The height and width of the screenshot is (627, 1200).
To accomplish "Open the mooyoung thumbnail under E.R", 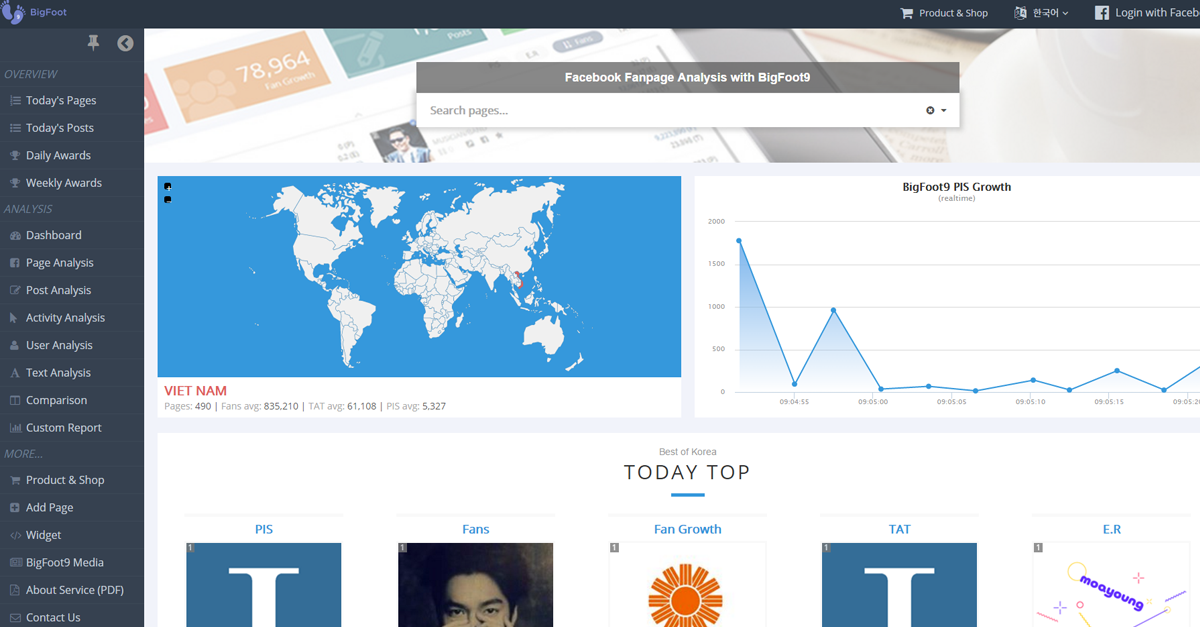I will [1112, 585].
